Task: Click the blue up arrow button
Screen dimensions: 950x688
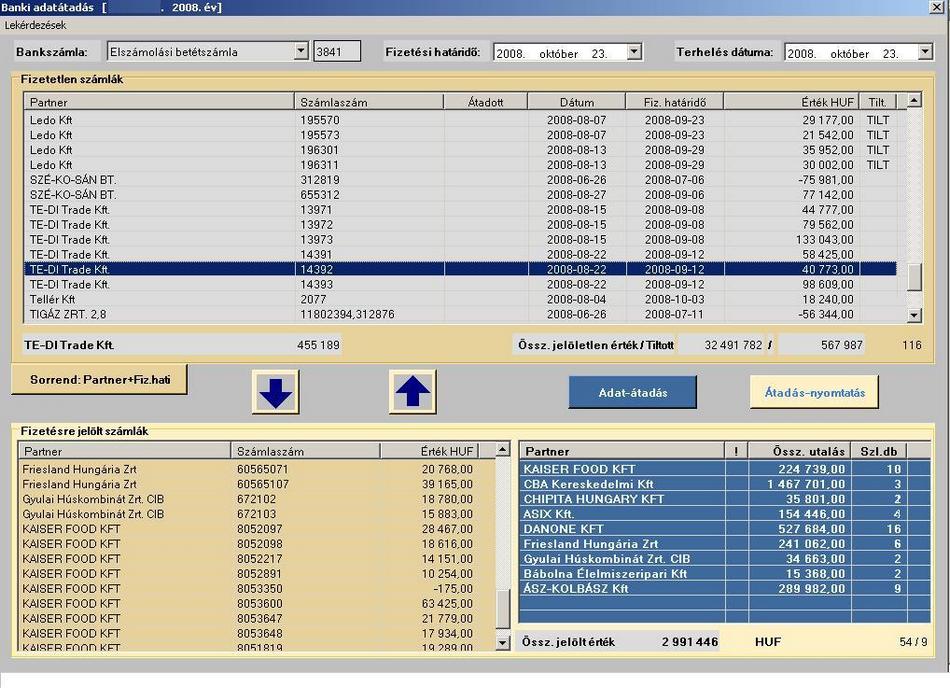Action: 413,392
